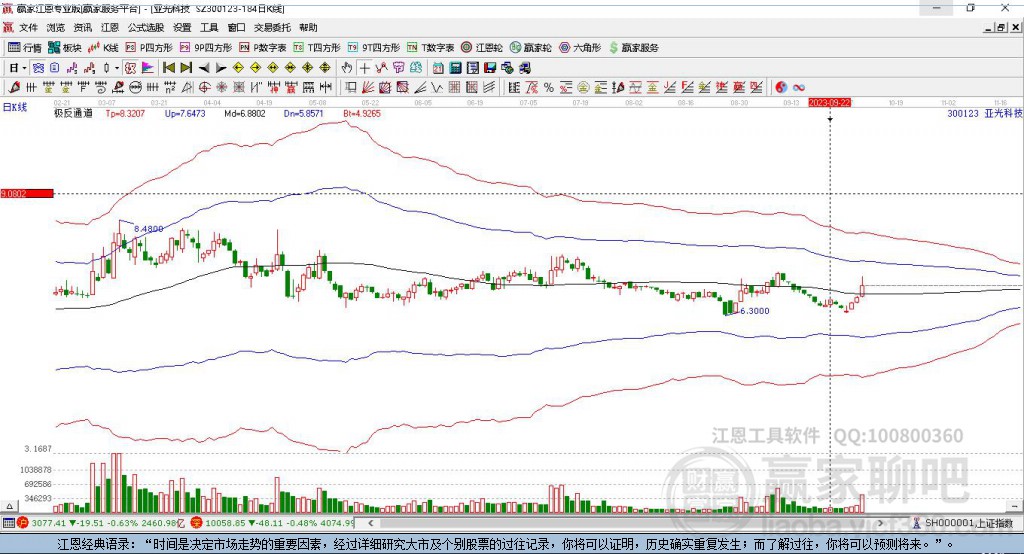Screen dimensions: 1024x554
Task: Open the 六角形 hexagon tool
Action: [580, 48]
